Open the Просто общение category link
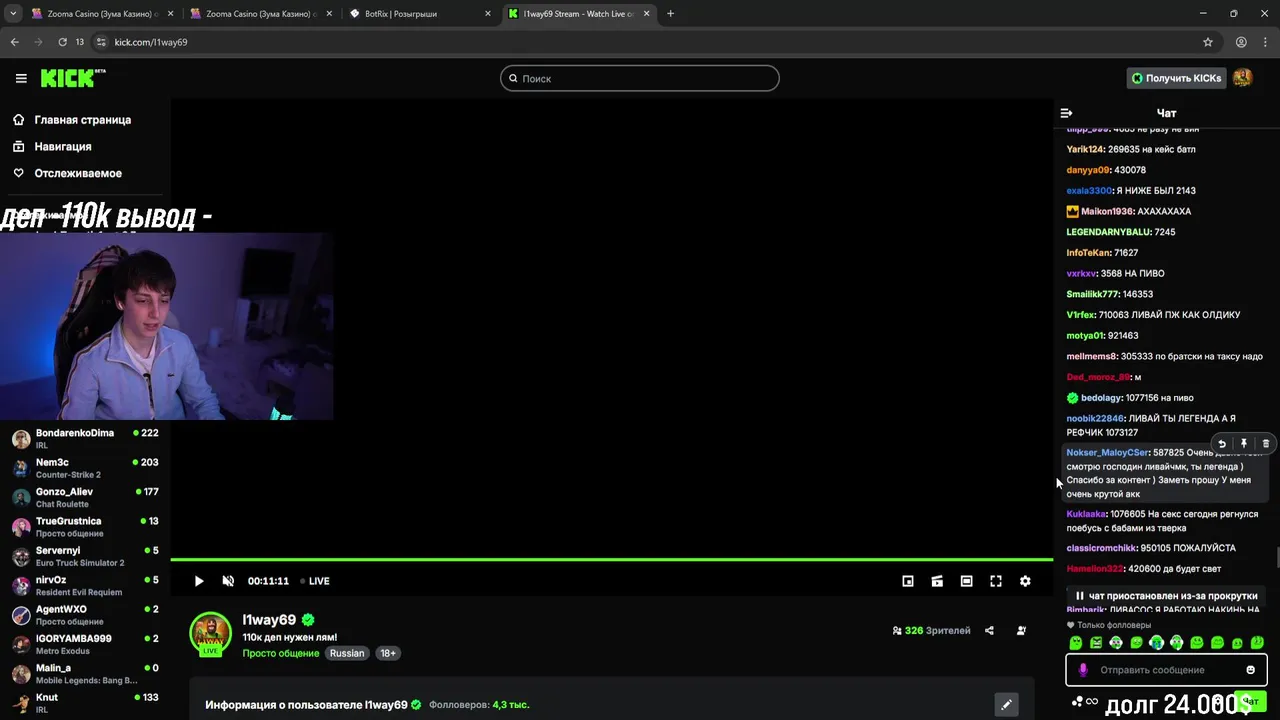The height and width of the screenshot is (720, 1280). click(282, 653)
